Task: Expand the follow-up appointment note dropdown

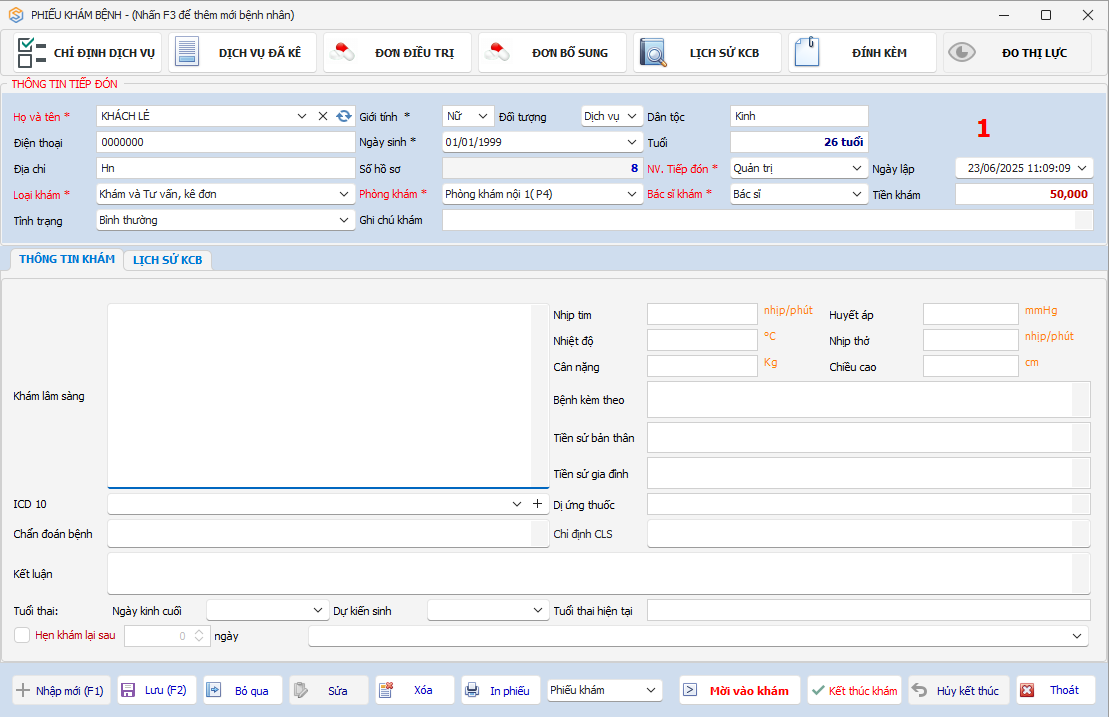Action: (x=1076, y=636)
